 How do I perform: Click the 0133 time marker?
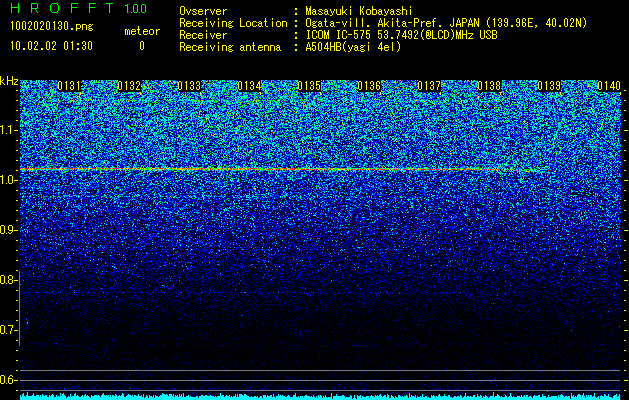click(x=189, y=86)
